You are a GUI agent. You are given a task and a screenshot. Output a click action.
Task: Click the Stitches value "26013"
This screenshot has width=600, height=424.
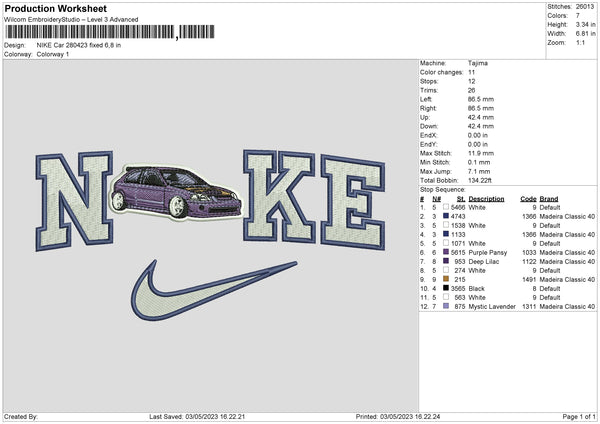(585, 7)
